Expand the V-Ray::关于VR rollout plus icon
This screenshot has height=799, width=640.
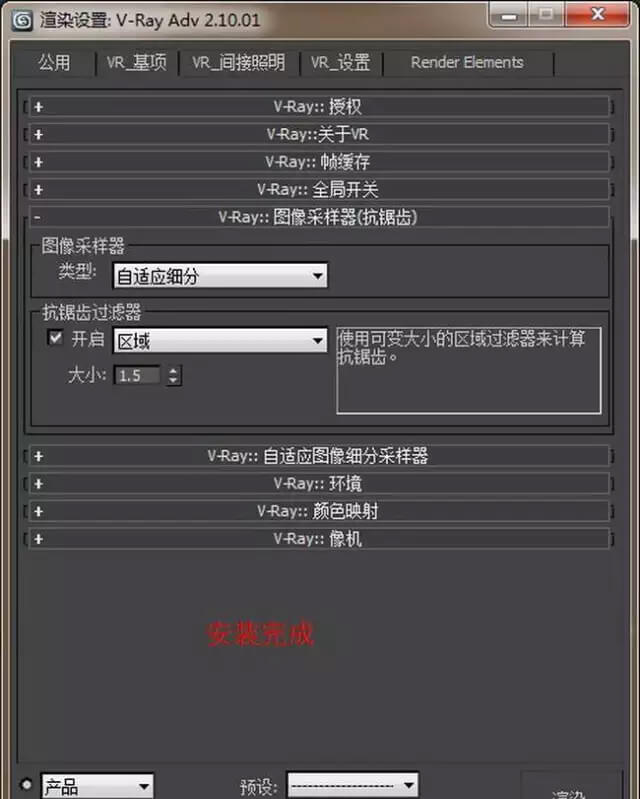[38, 135]
